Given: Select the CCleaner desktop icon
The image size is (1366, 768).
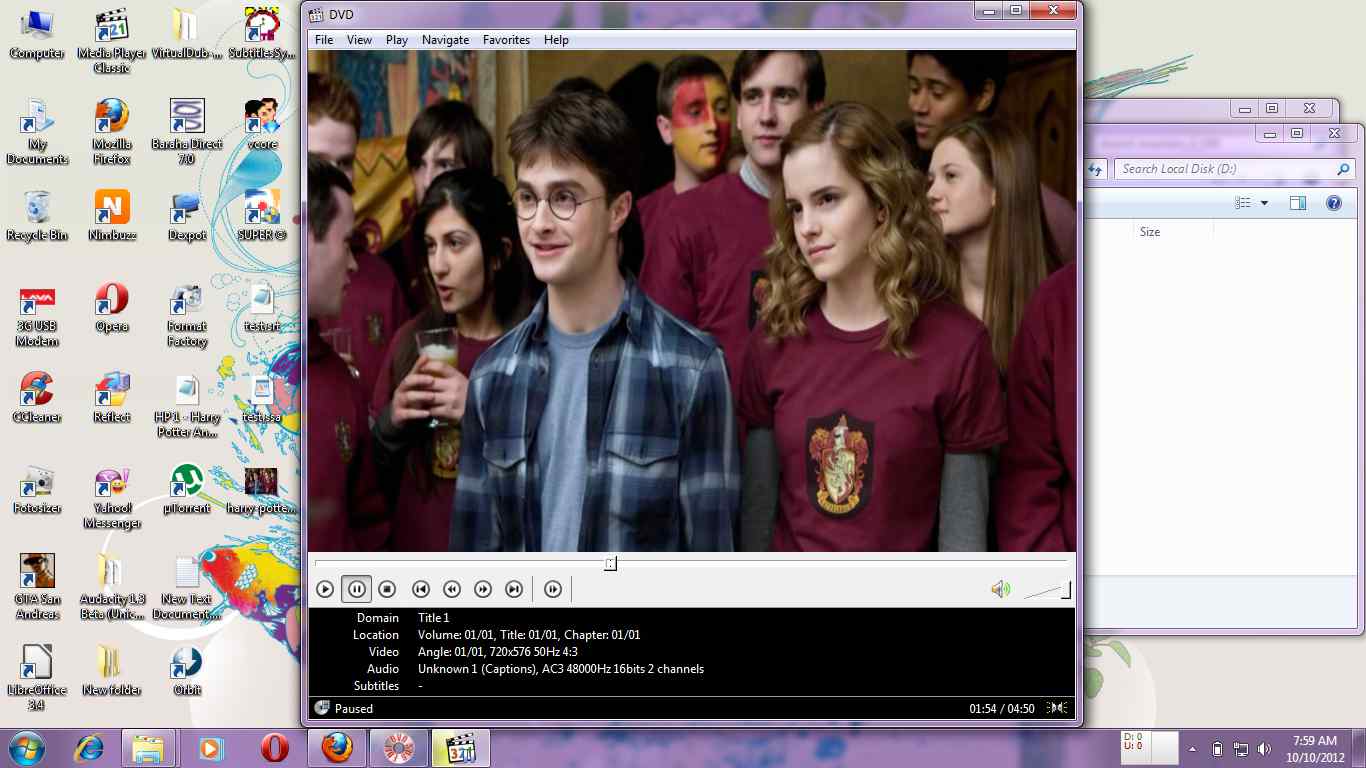Looking at the screenshot, I should tap(37, 398).
